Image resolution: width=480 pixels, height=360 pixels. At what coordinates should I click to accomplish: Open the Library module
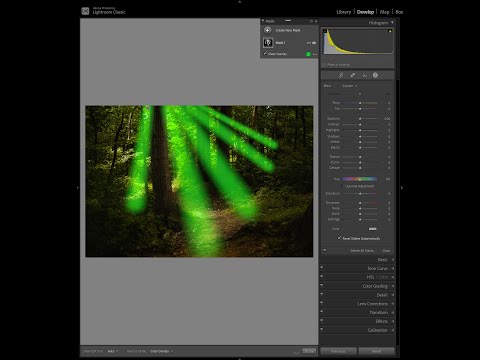point(344,12)
